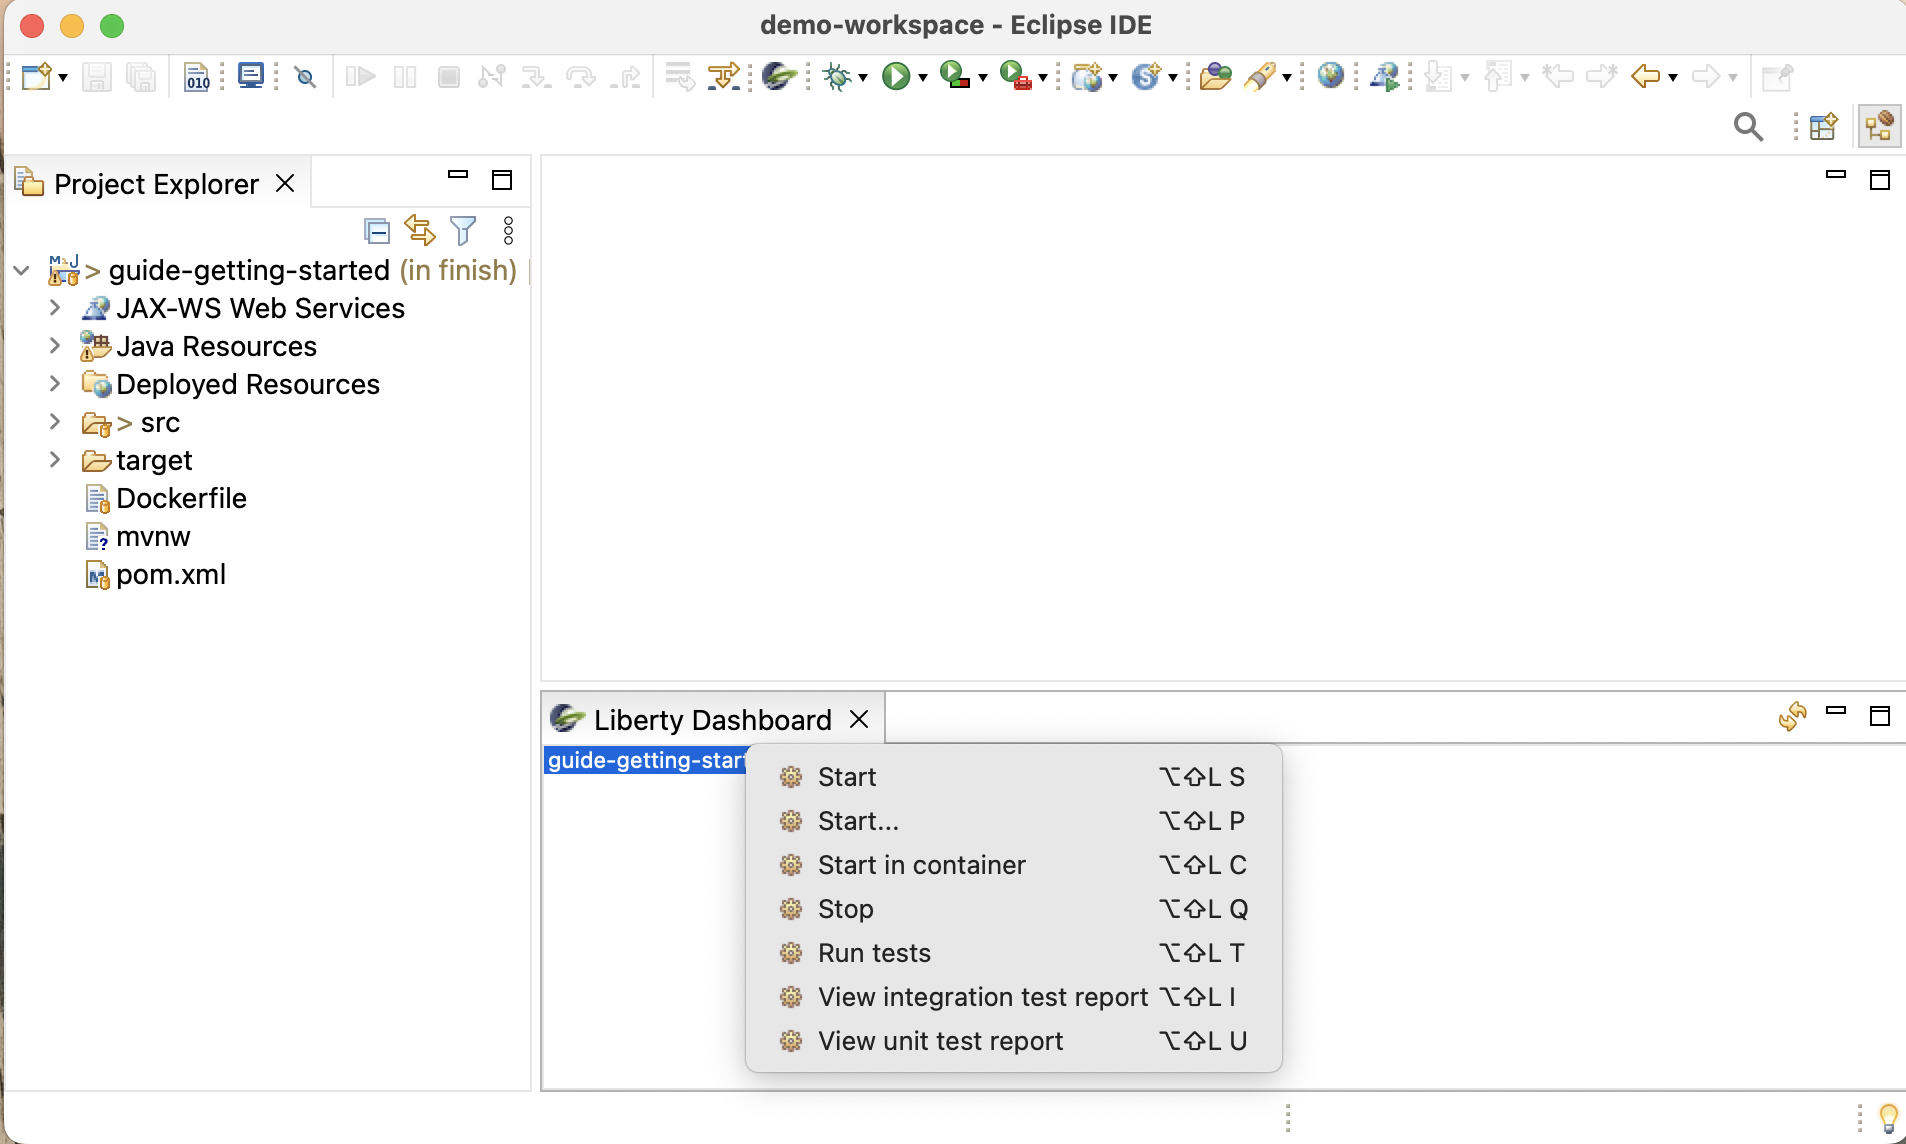Click the green Run button
The width and height of the screenshot is (1906, 1144).
[x=896, y=77]
